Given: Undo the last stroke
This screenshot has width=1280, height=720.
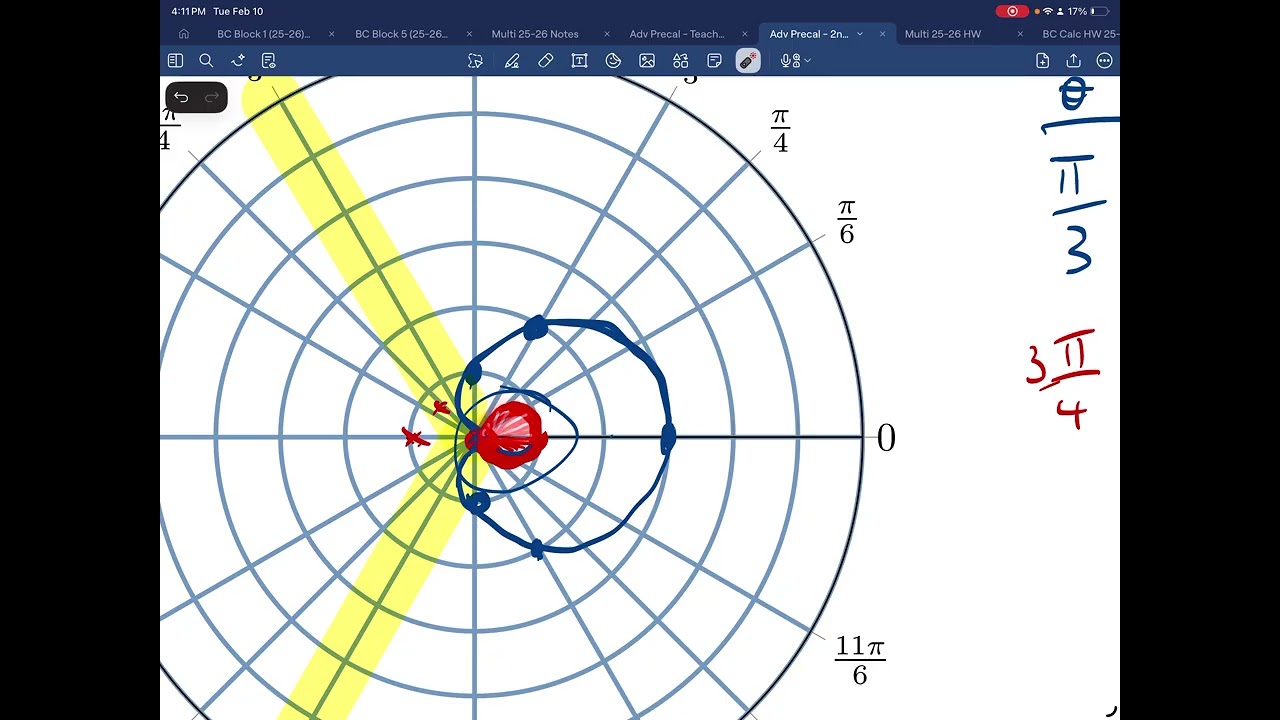Looking at the screenshot, I should (x=181, y=97).
